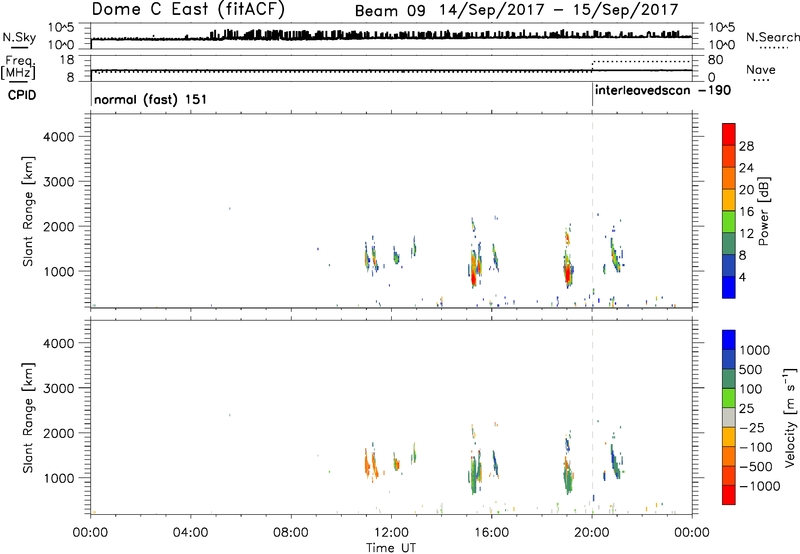Click the Power colorbar blue bottom segment
The image size is (800, 554).
click(x=729, y=287)
